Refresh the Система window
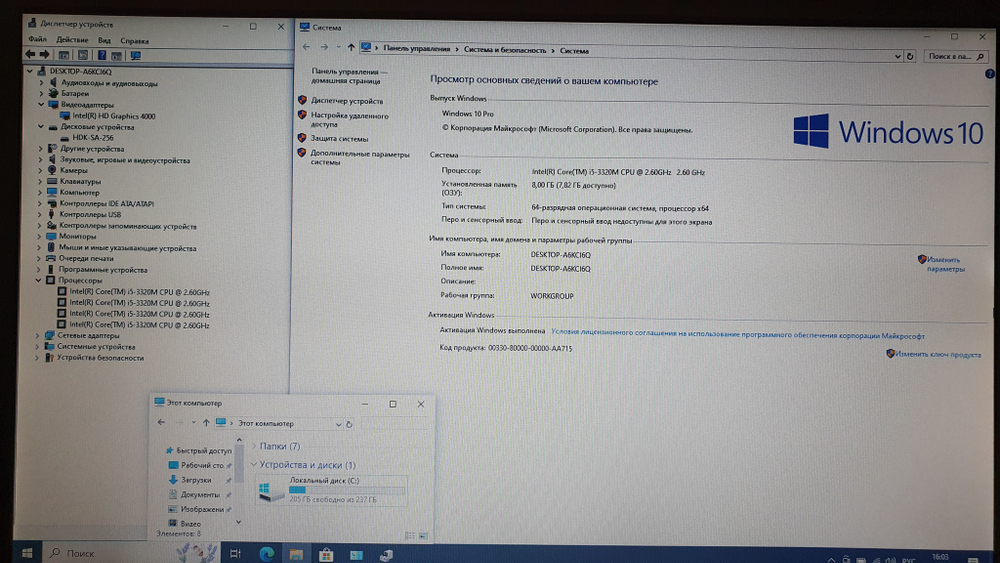Screen dimensions: 1000x563 tap(911, 57)
